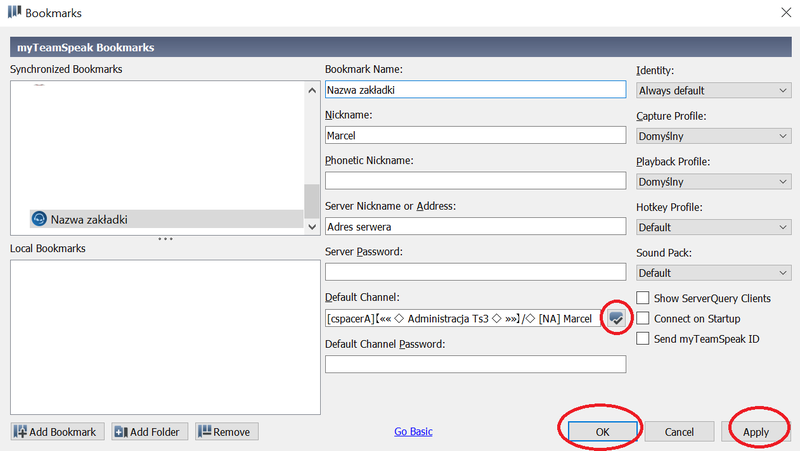Screen dimensions: 800x451
Task: Focus Server Nickname or Address field
Action: 476,227
